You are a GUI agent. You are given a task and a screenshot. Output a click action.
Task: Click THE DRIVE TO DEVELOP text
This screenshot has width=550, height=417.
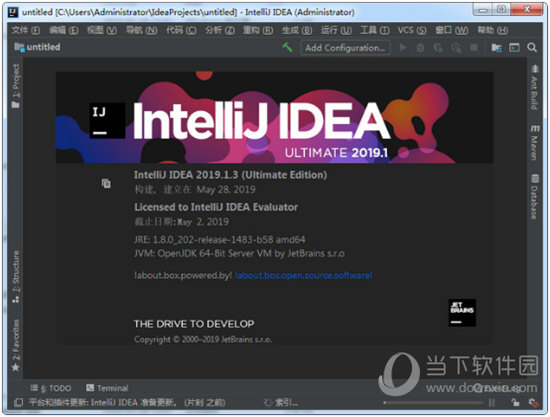tap(194, 324)
